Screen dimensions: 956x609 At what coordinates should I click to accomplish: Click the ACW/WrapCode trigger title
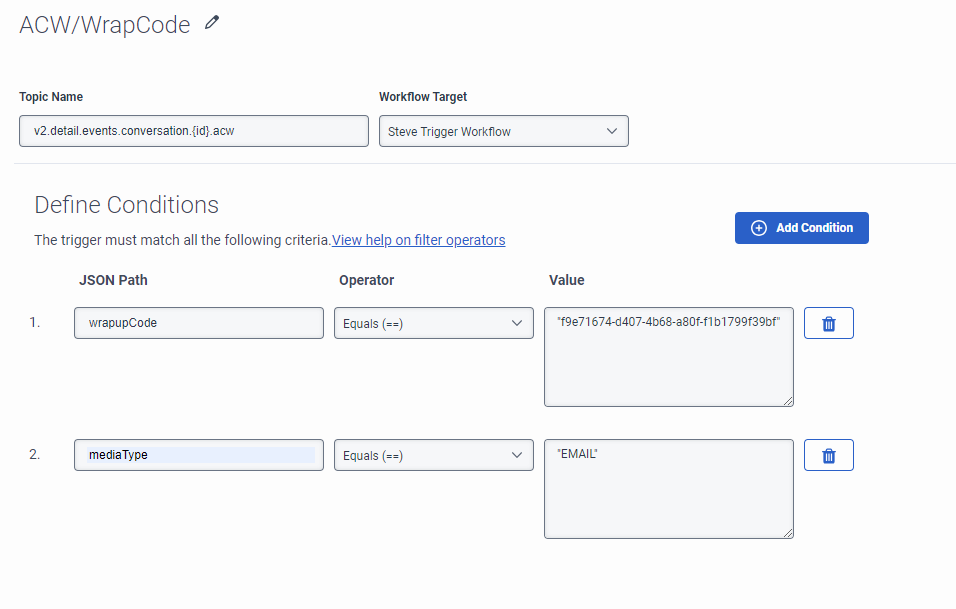pos(105,25)
